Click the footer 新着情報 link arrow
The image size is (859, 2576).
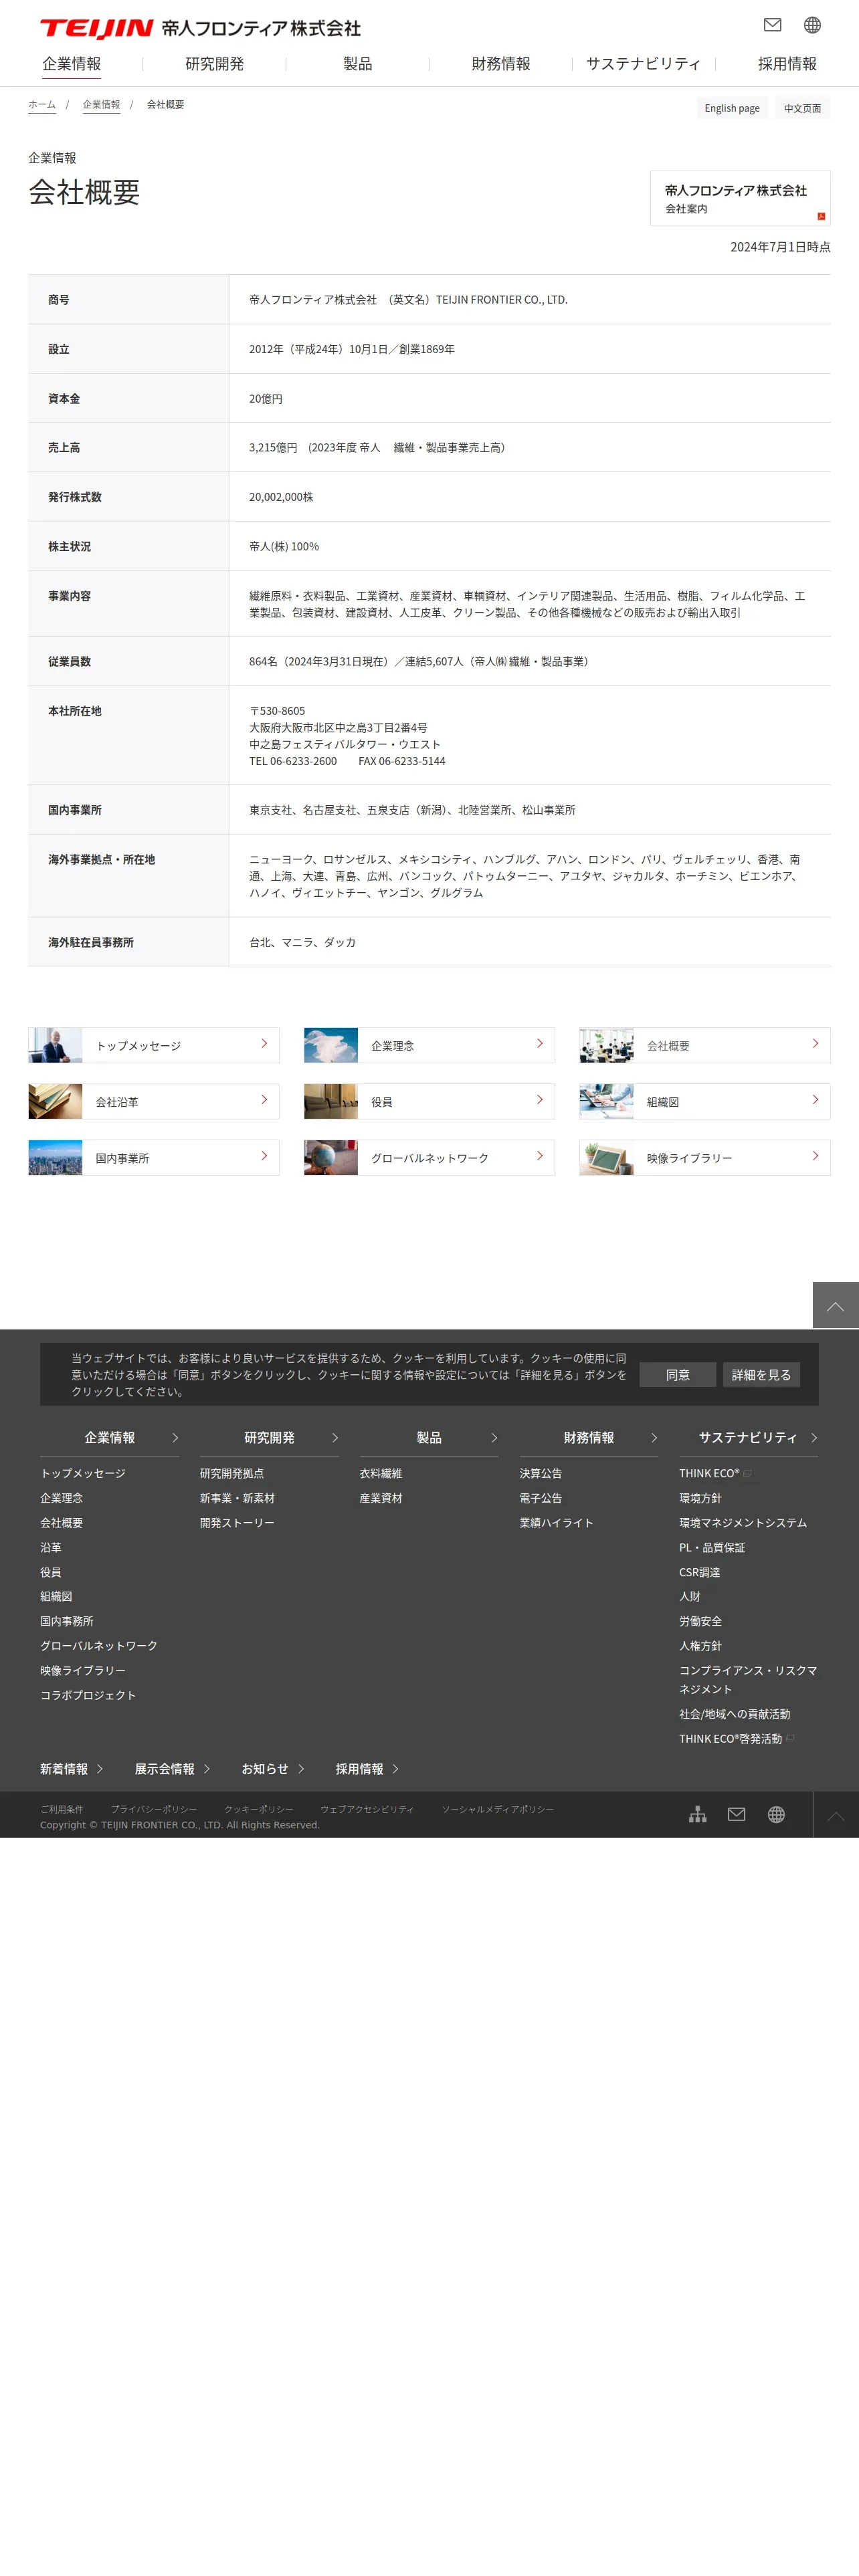point(100,1769)
